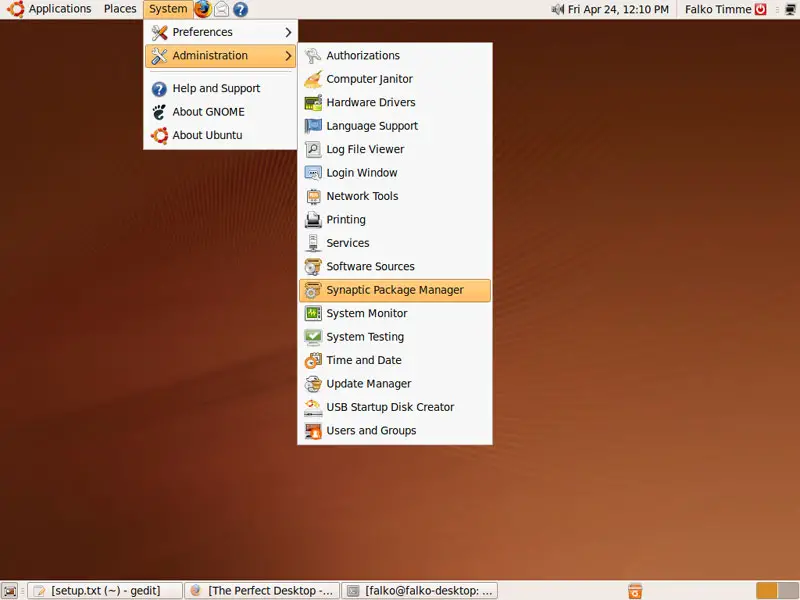The image size is (800, 600).
Task: Open the network monitor icon in top panel
Action: 790,9
